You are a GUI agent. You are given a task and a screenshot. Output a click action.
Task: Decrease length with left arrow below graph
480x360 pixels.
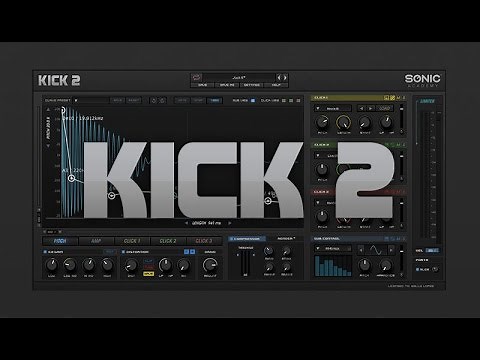click(x=186, y=223)
